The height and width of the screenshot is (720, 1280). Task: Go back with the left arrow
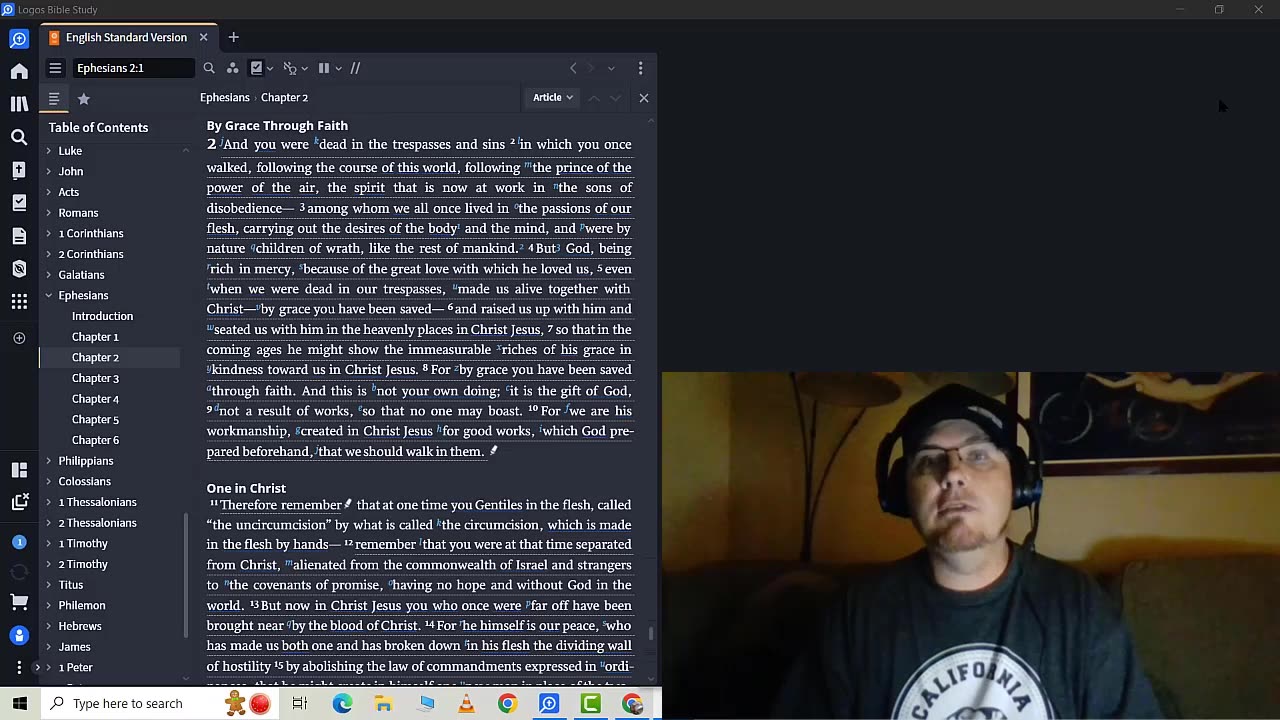coord(573,68)
